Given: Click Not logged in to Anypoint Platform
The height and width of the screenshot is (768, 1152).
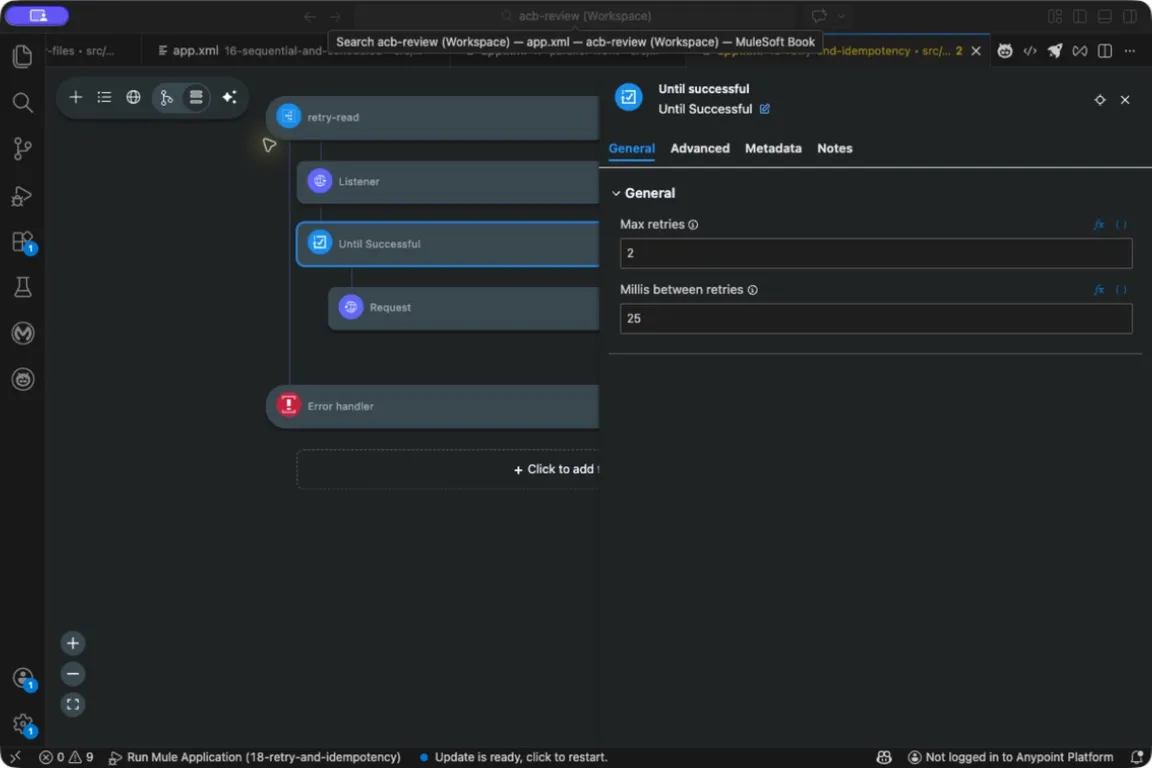Looking at the screenshot, I should click(x=1011, y=757).
